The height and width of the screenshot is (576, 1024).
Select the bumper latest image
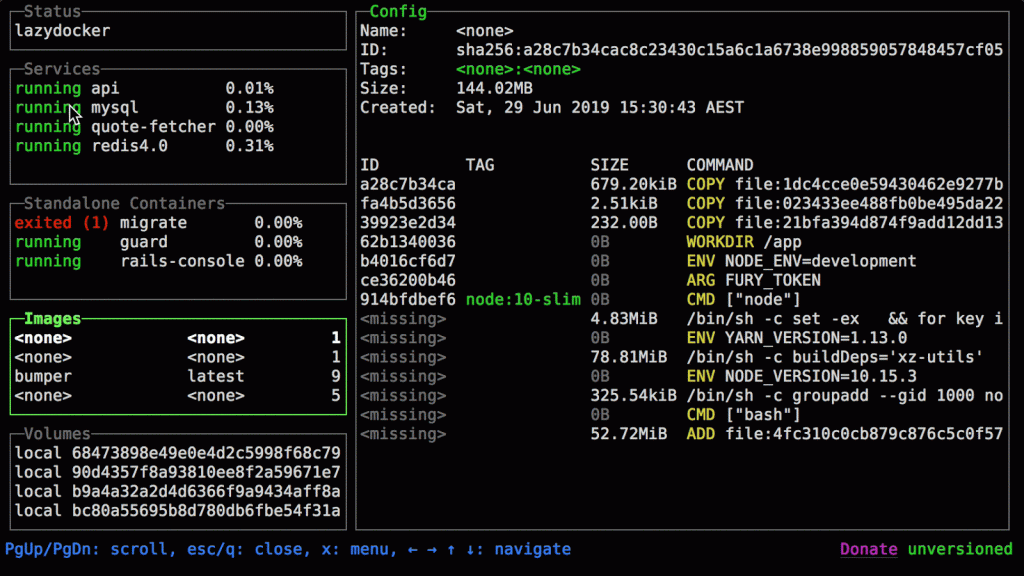pos(178,376)
